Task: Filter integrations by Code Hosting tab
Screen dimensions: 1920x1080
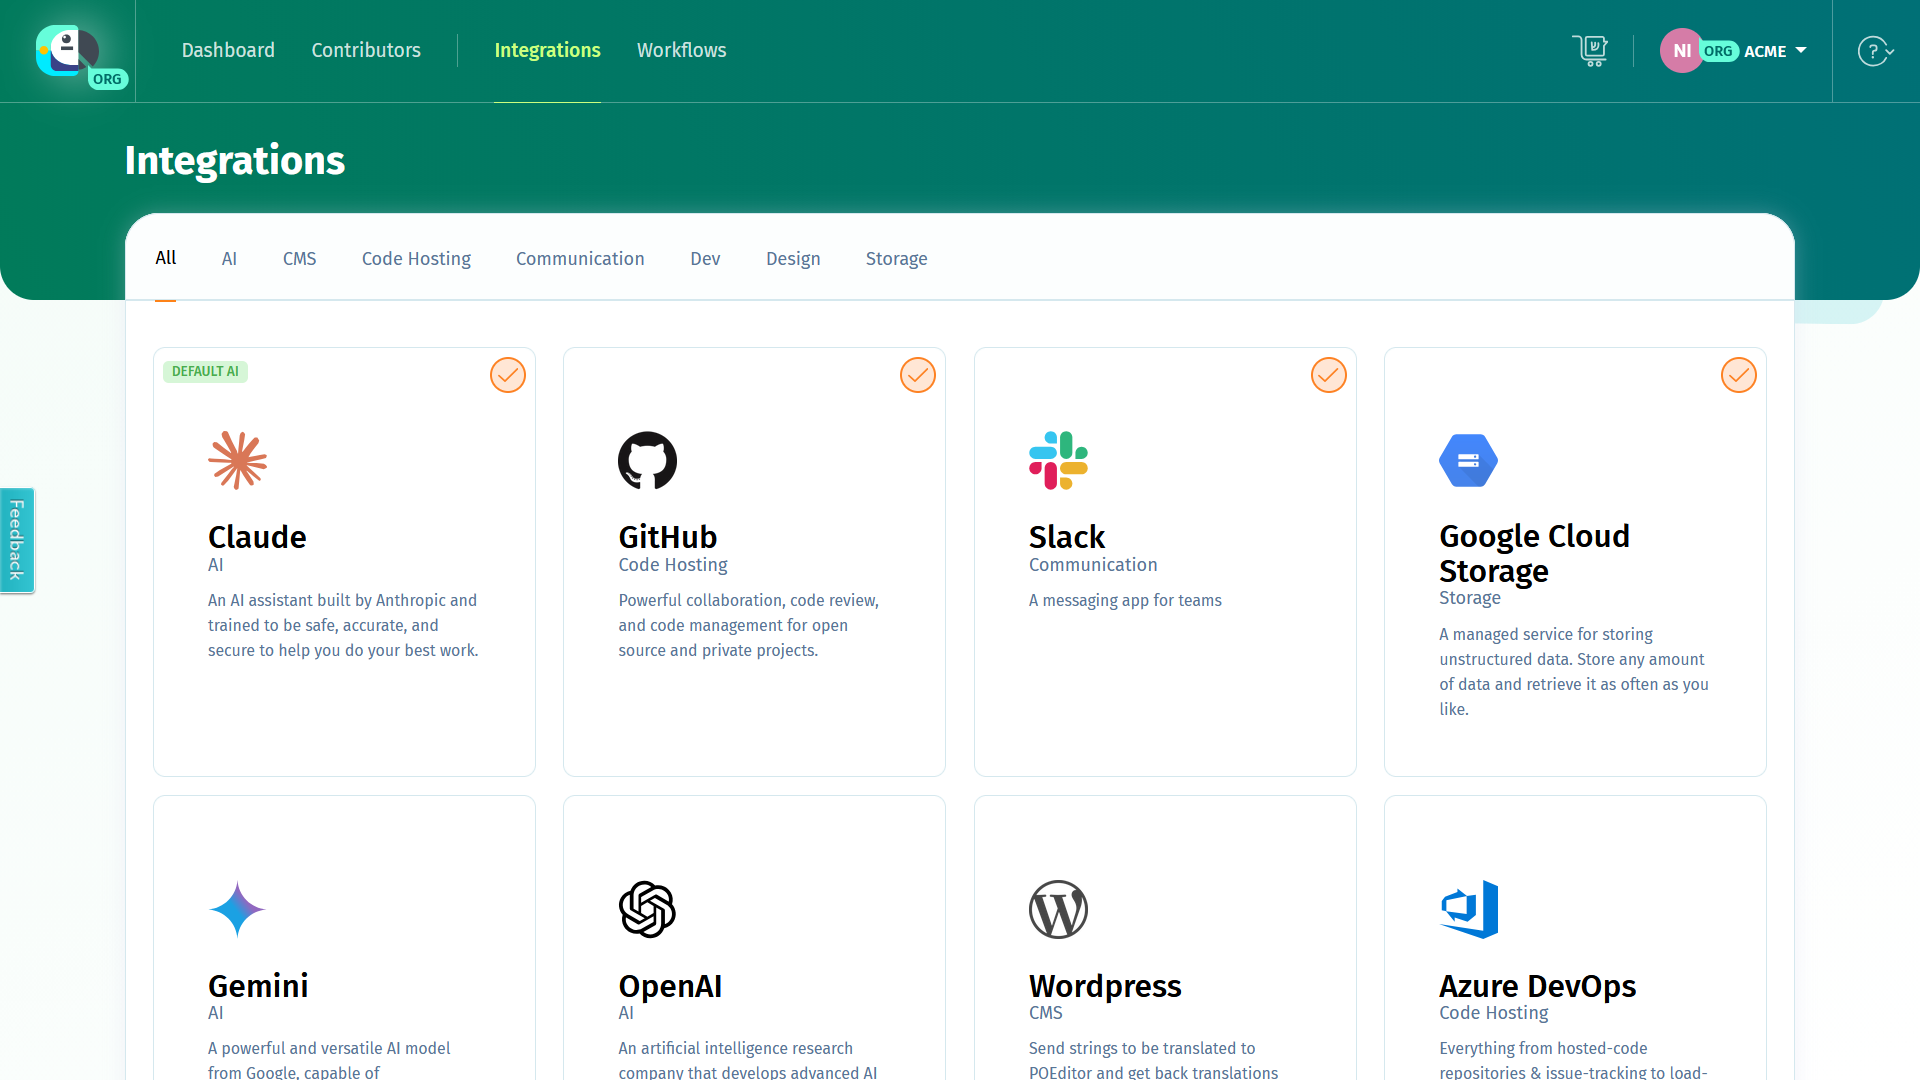Action: (416, 259)
